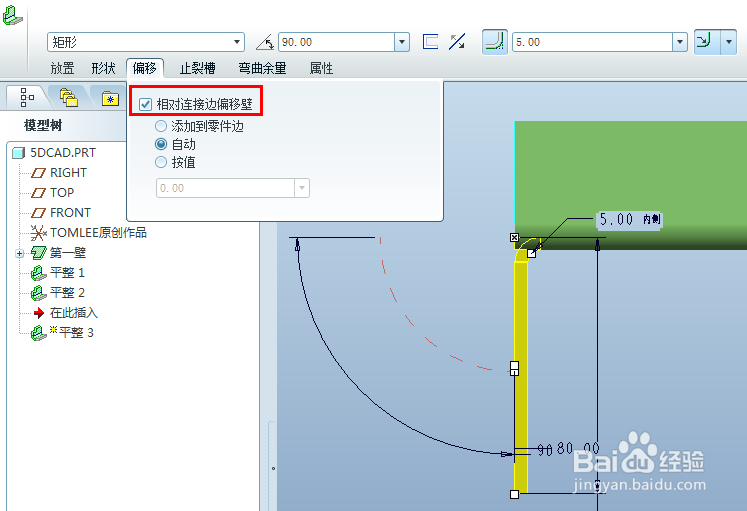
Task: Select the 自动 radio button
Action: point(161,144)
